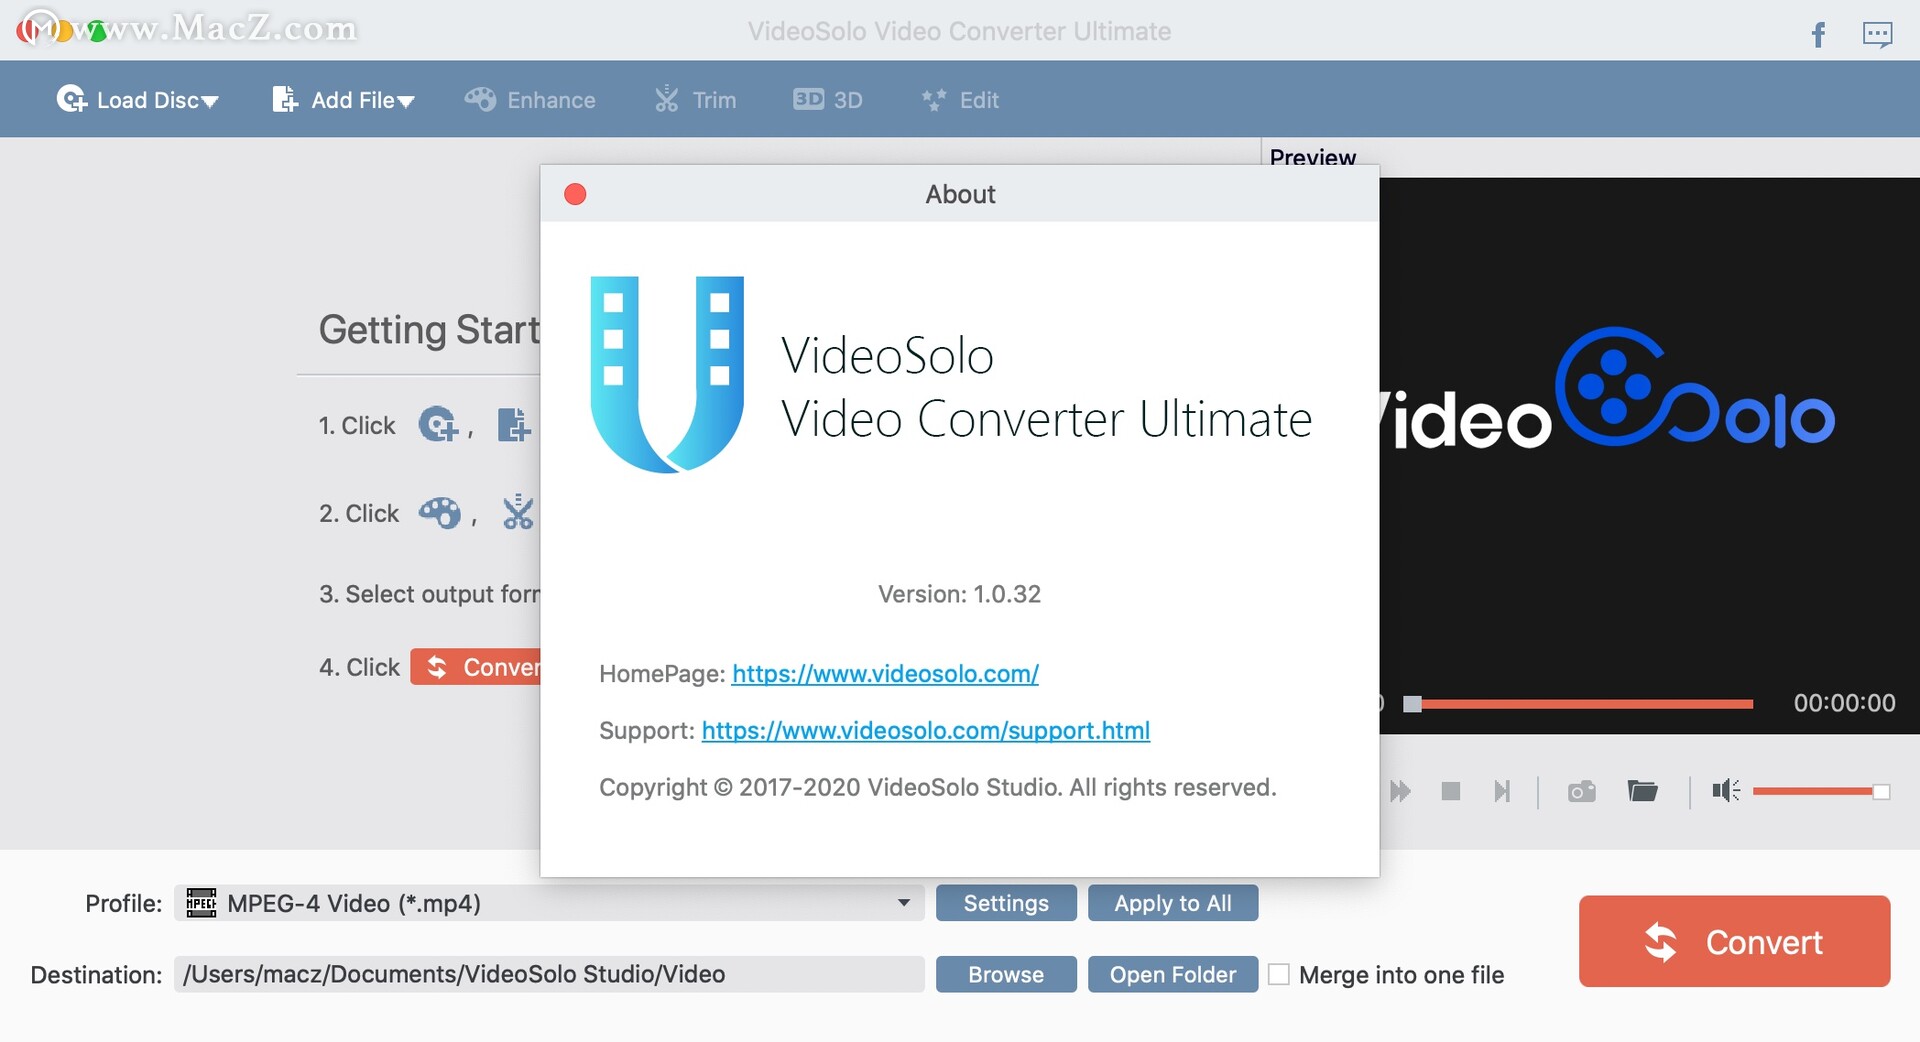
Task: Stop the preview playback
Action: pos(1451,792)
